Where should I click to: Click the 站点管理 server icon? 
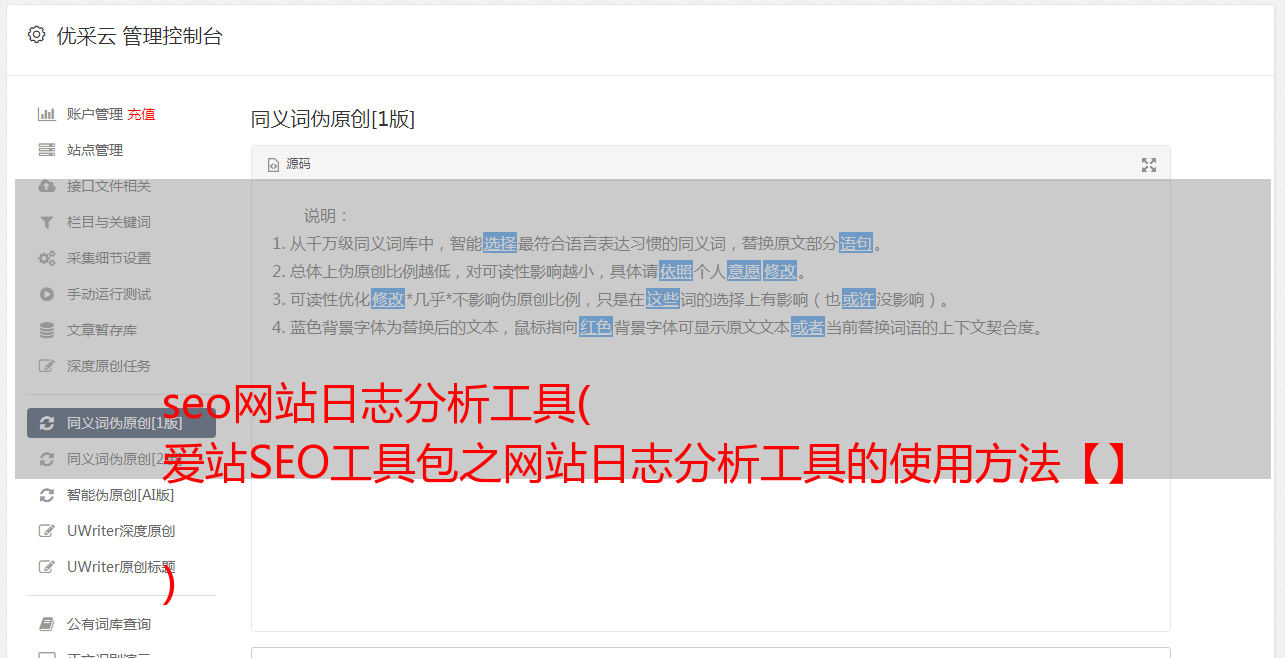pyautogui.click(x=46, y=150)
